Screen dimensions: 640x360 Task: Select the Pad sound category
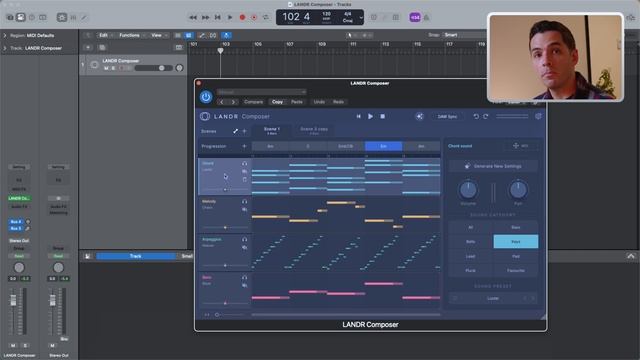click(x=516, y=256)
